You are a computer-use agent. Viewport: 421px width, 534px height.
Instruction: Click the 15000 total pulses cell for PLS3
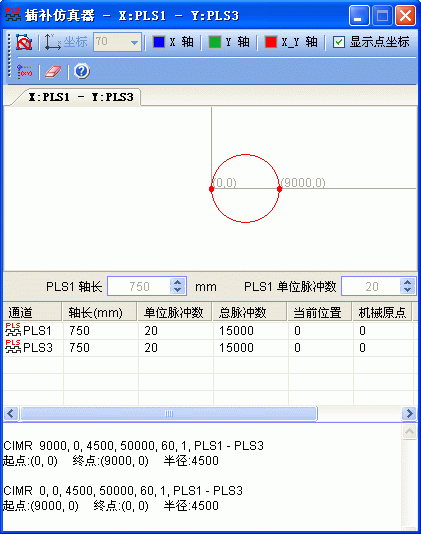tap(251, 348)
